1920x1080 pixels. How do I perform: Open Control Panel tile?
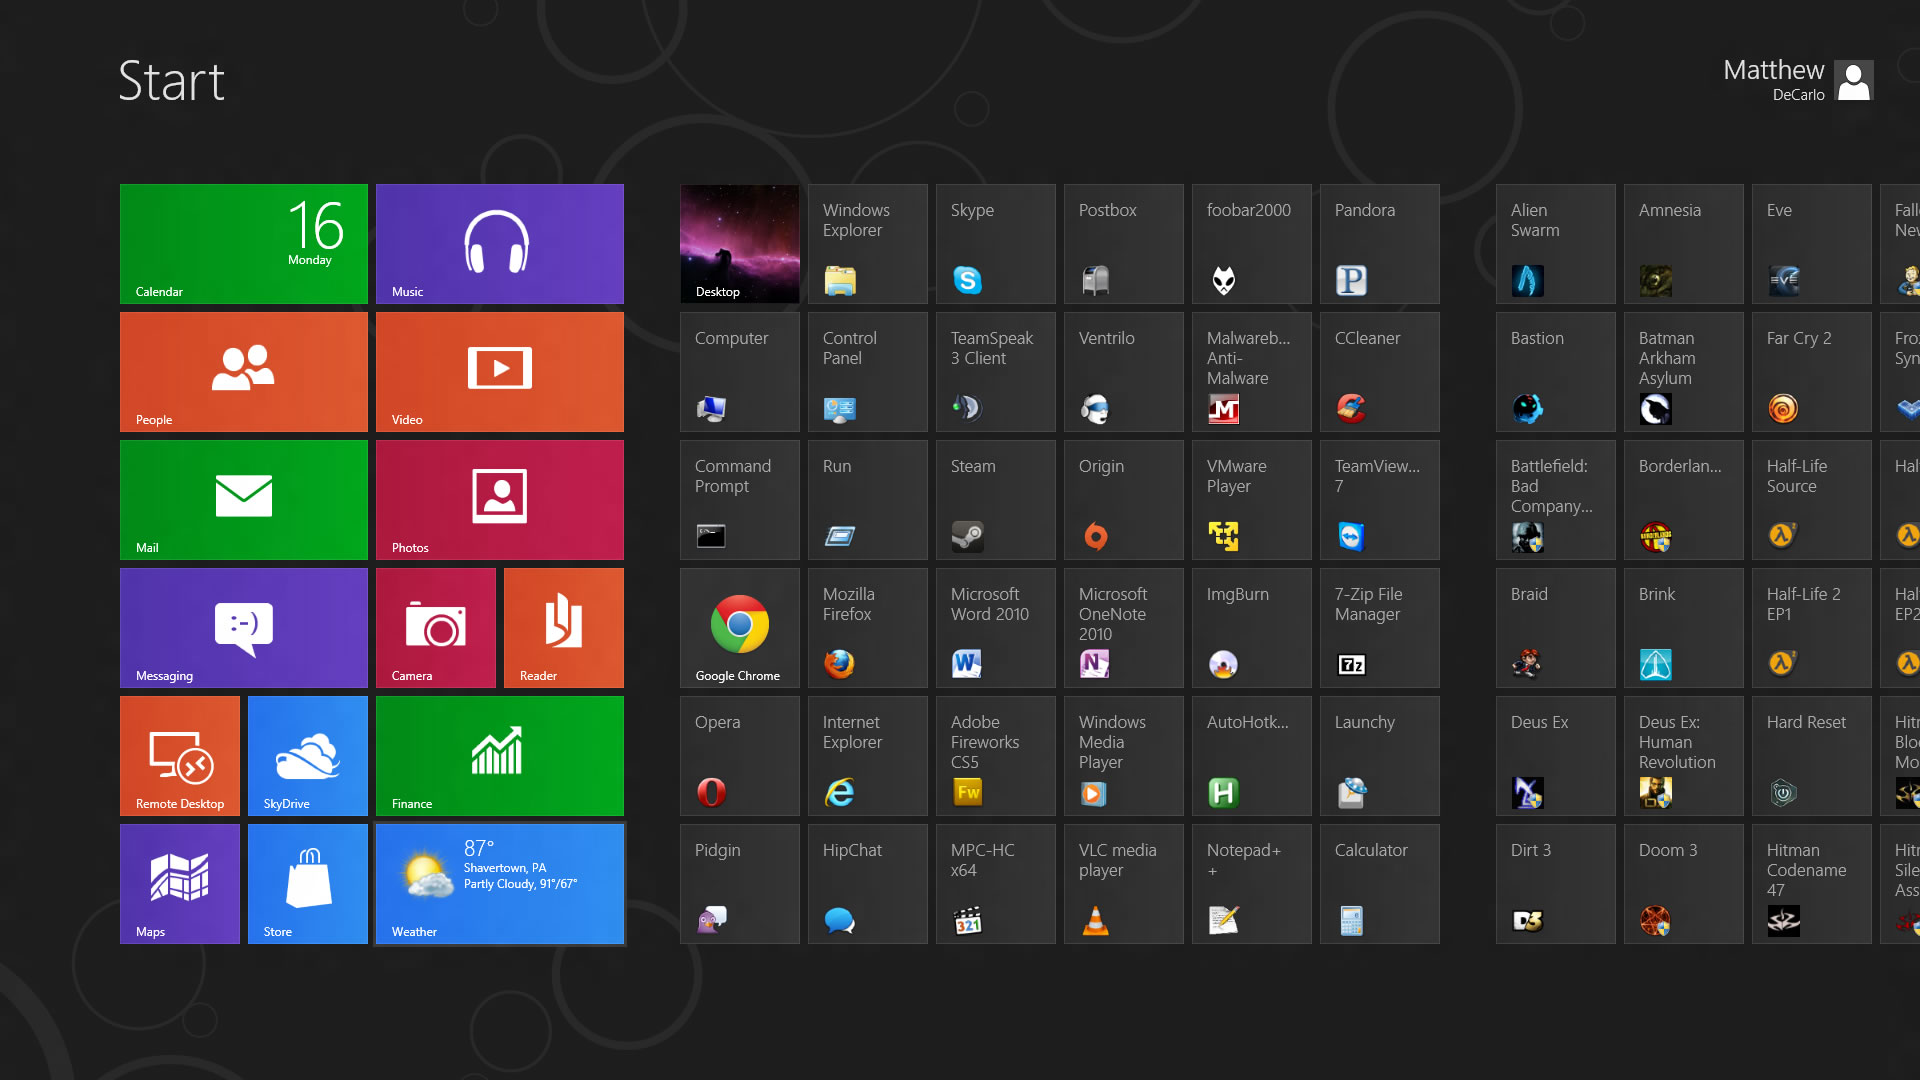pos(868,372)
